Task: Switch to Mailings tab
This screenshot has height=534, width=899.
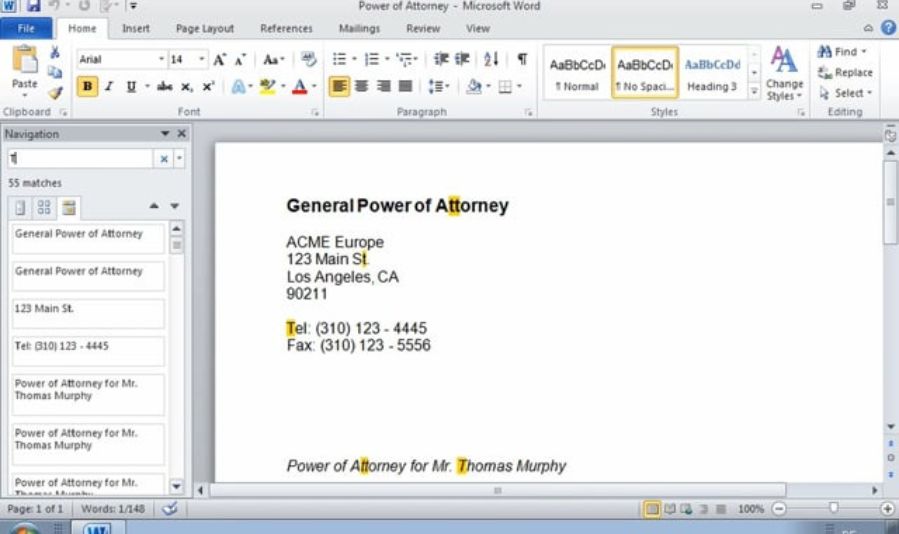Action: click(x=359, y=28)
